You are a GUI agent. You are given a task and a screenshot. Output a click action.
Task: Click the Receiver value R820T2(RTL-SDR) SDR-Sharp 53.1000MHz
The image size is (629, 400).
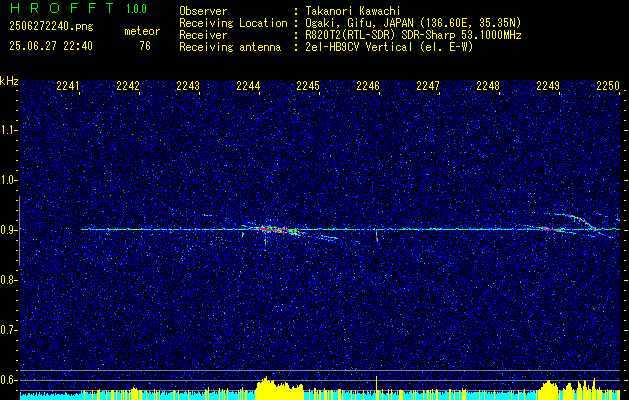pyautogui.click(x=413, y=35)
